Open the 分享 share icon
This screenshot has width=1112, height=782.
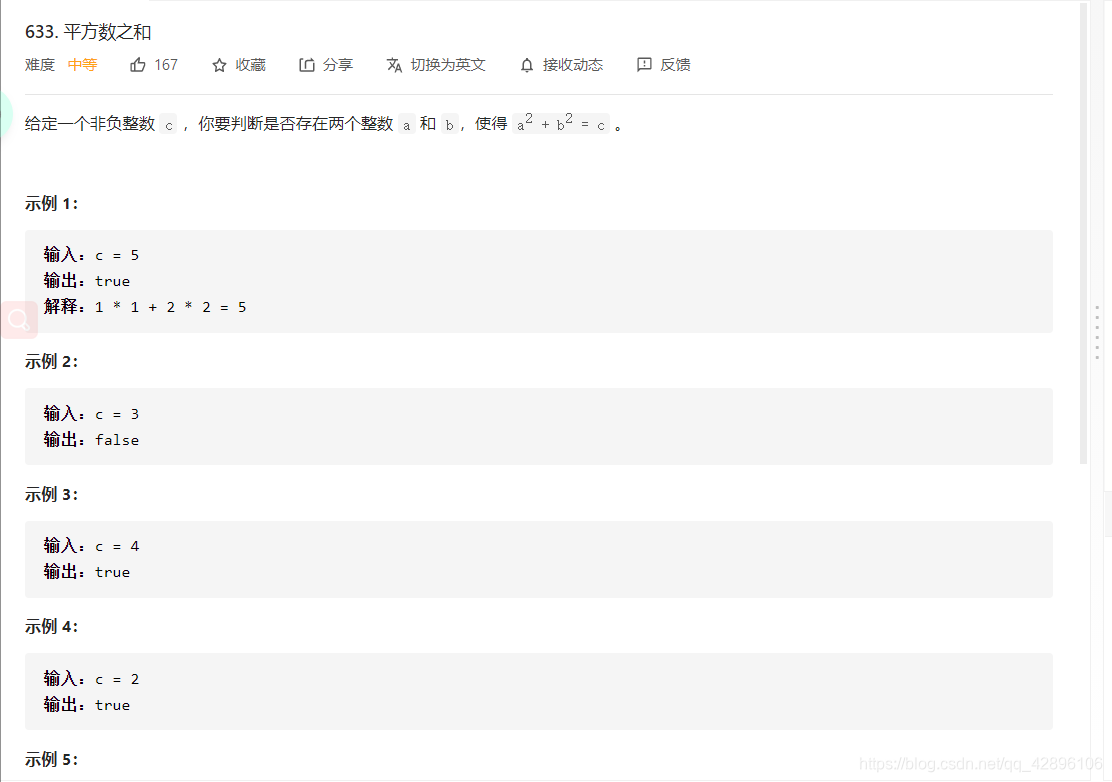coord(307,64)
